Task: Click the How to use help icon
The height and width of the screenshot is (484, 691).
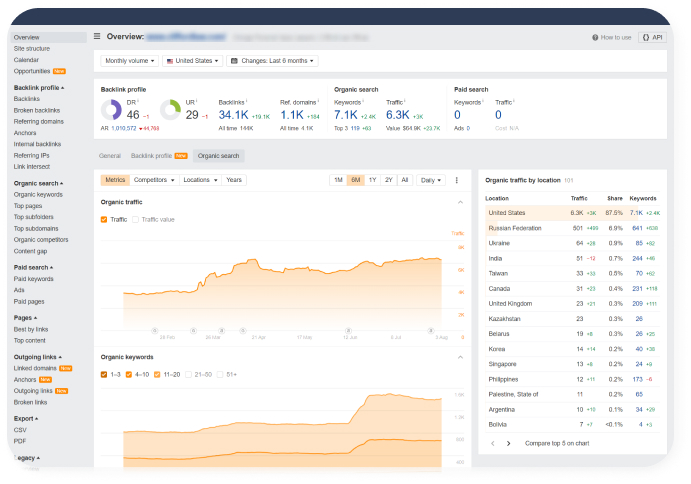Action: (x=596, y=37)
